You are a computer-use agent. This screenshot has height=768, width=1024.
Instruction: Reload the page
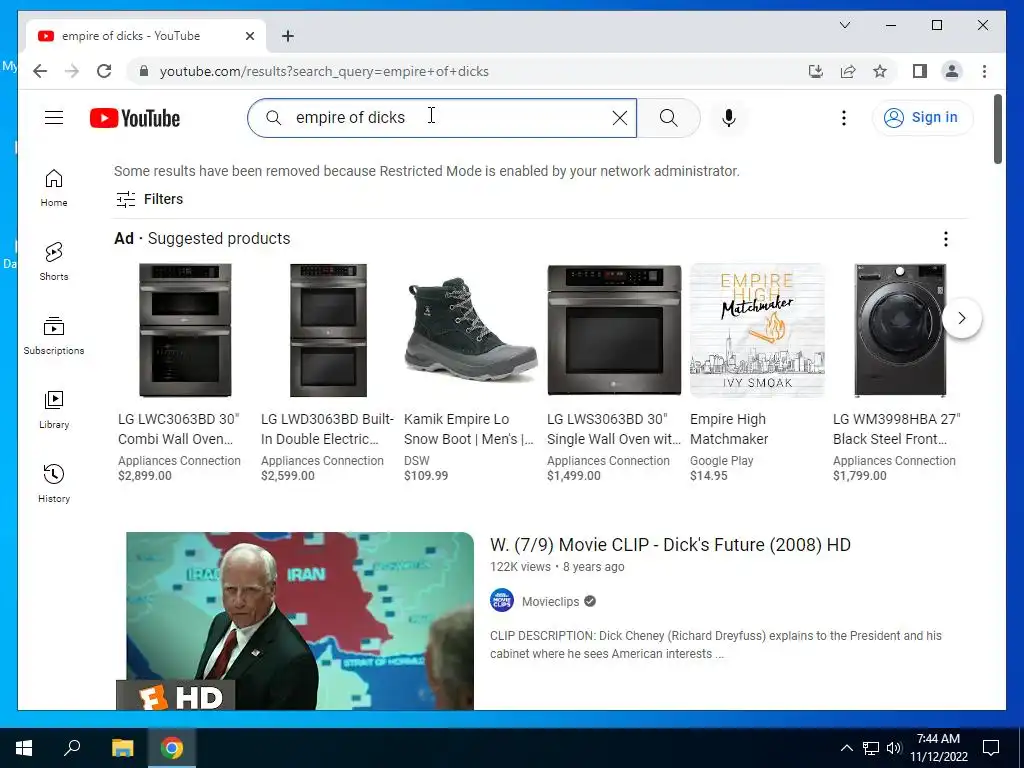click(104, 71)
